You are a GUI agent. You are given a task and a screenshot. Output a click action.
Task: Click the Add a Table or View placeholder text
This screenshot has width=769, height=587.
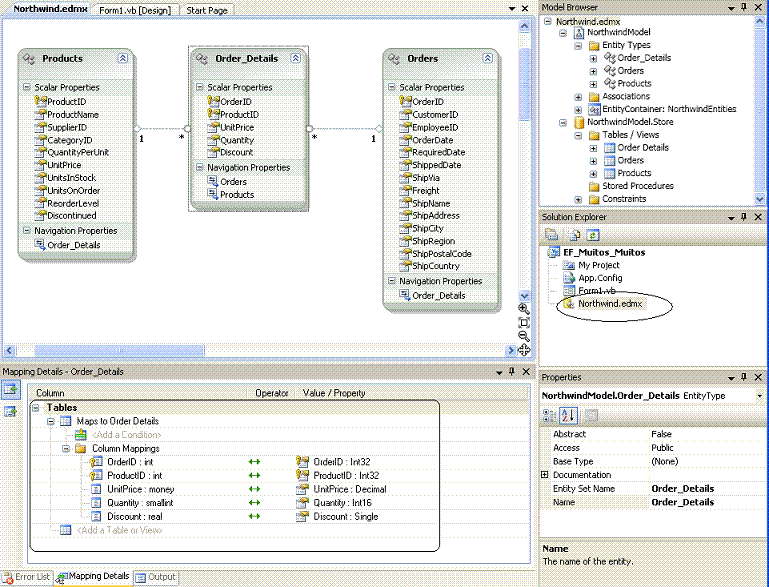[x=119, y=530]
